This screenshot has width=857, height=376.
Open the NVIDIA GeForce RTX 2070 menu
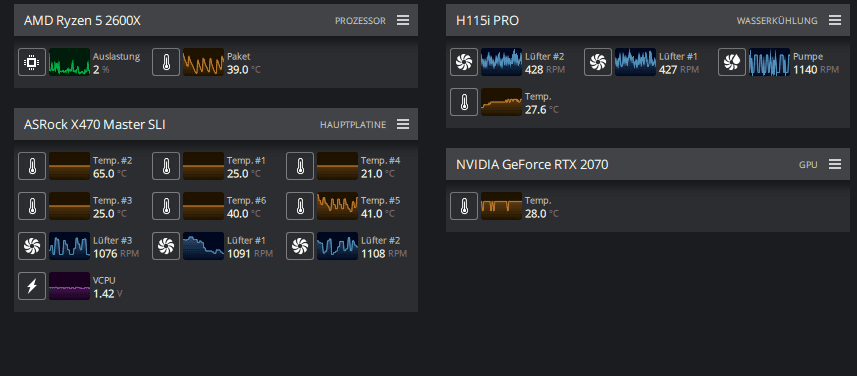[x=835, y=164]
